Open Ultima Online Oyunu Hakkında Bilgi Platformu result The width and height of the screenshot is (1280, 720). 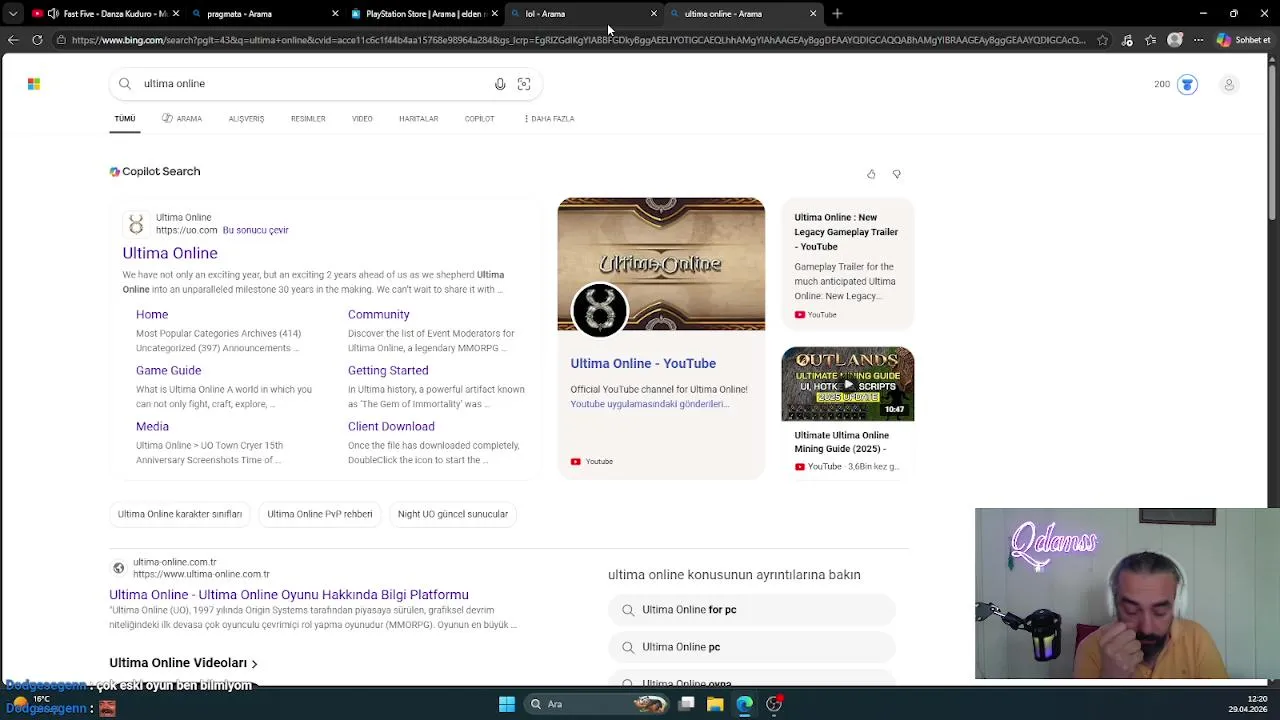pos(289,595)
